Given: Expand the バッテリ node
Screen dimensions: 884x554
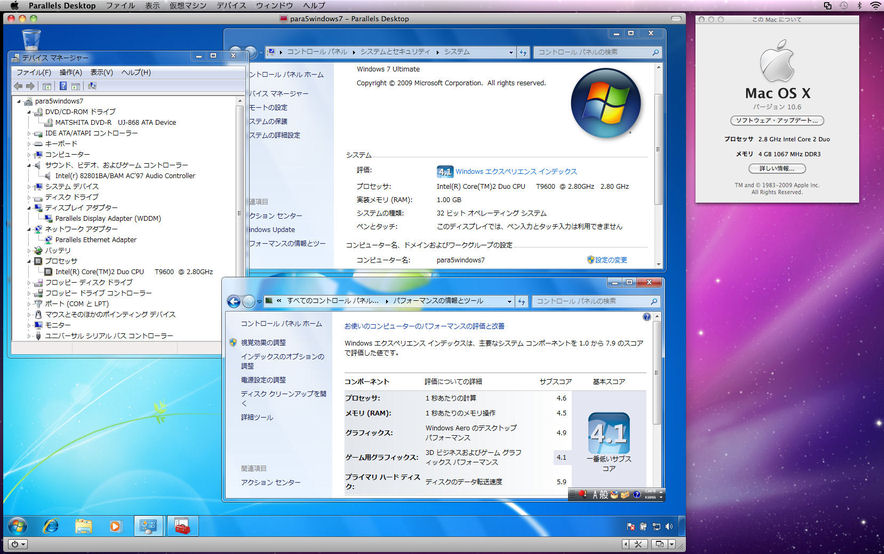Looking at the screenshot, I should pyautogui.click(x=29, y=251).
